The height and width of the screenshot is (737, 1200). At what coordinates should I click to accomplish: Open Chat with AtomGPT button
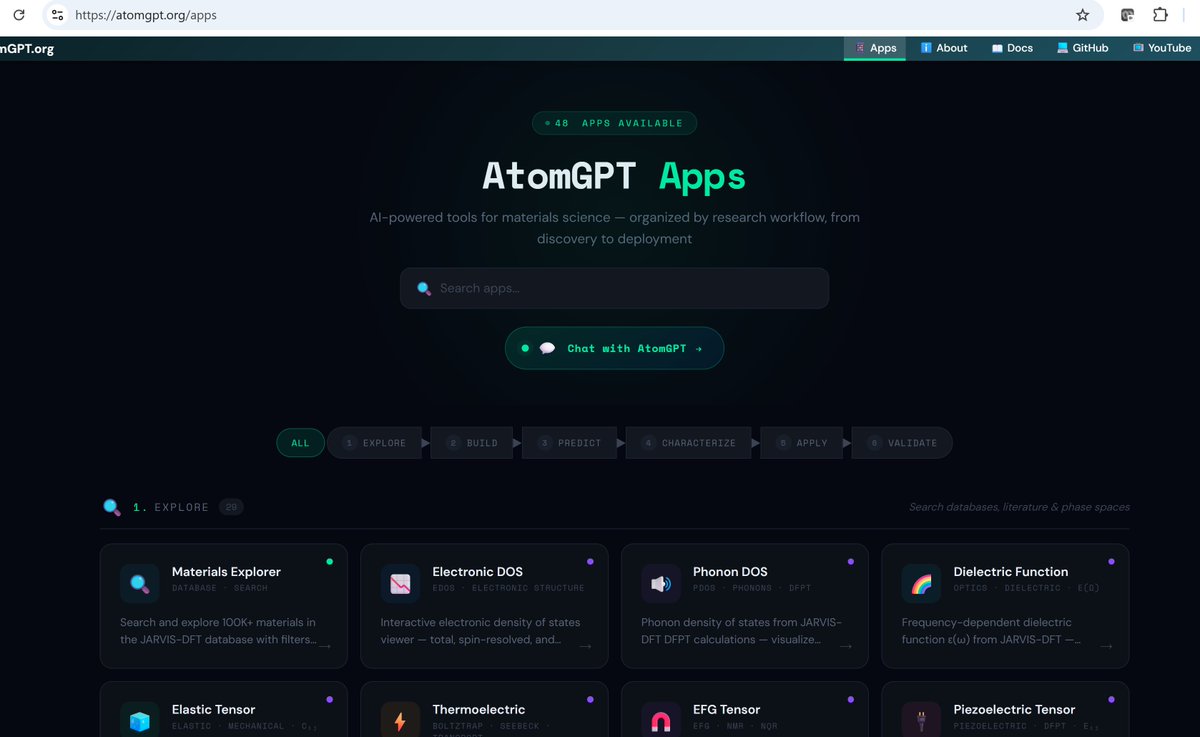(x=614, y=348)
